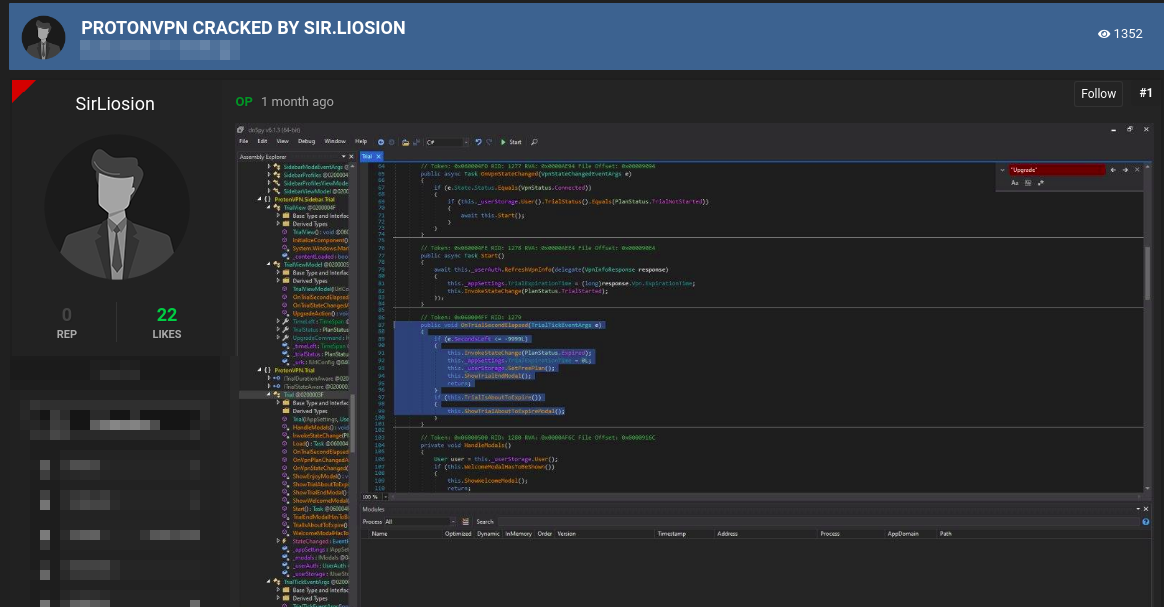
Task: Sort modules by Address column
Action: pos(728,534)
